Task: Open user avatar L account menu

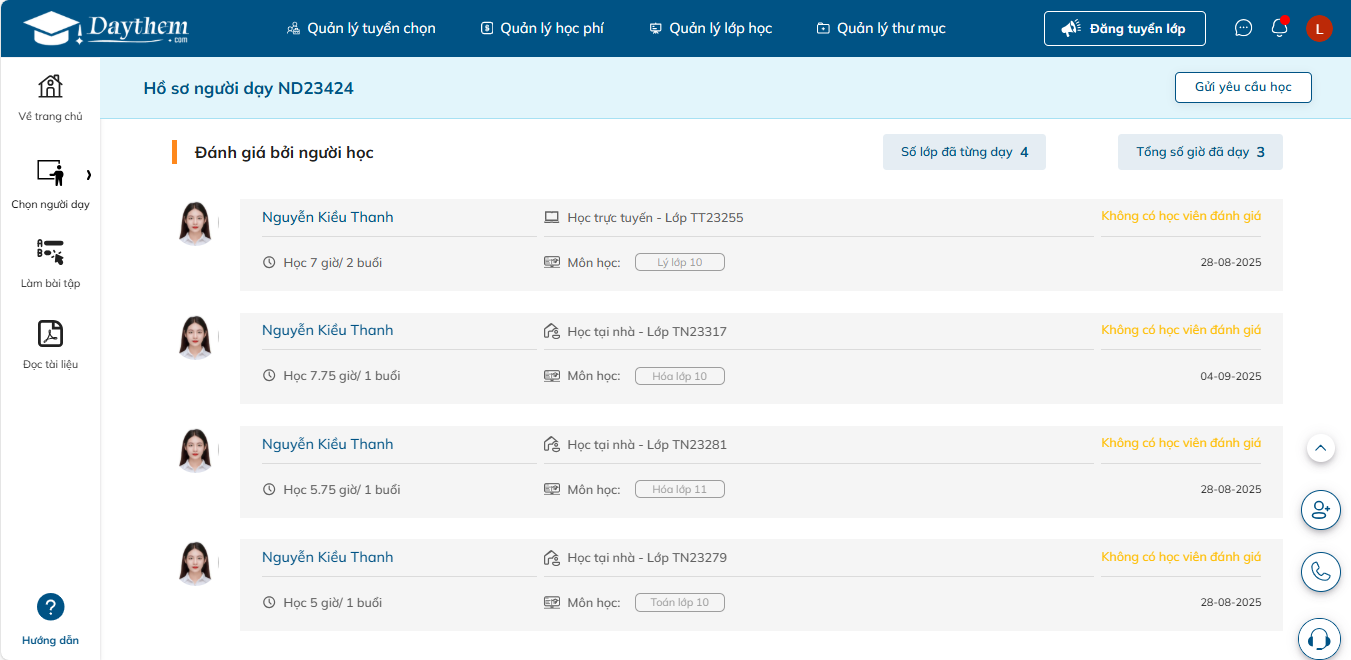Action: (x=1319, y=29)
